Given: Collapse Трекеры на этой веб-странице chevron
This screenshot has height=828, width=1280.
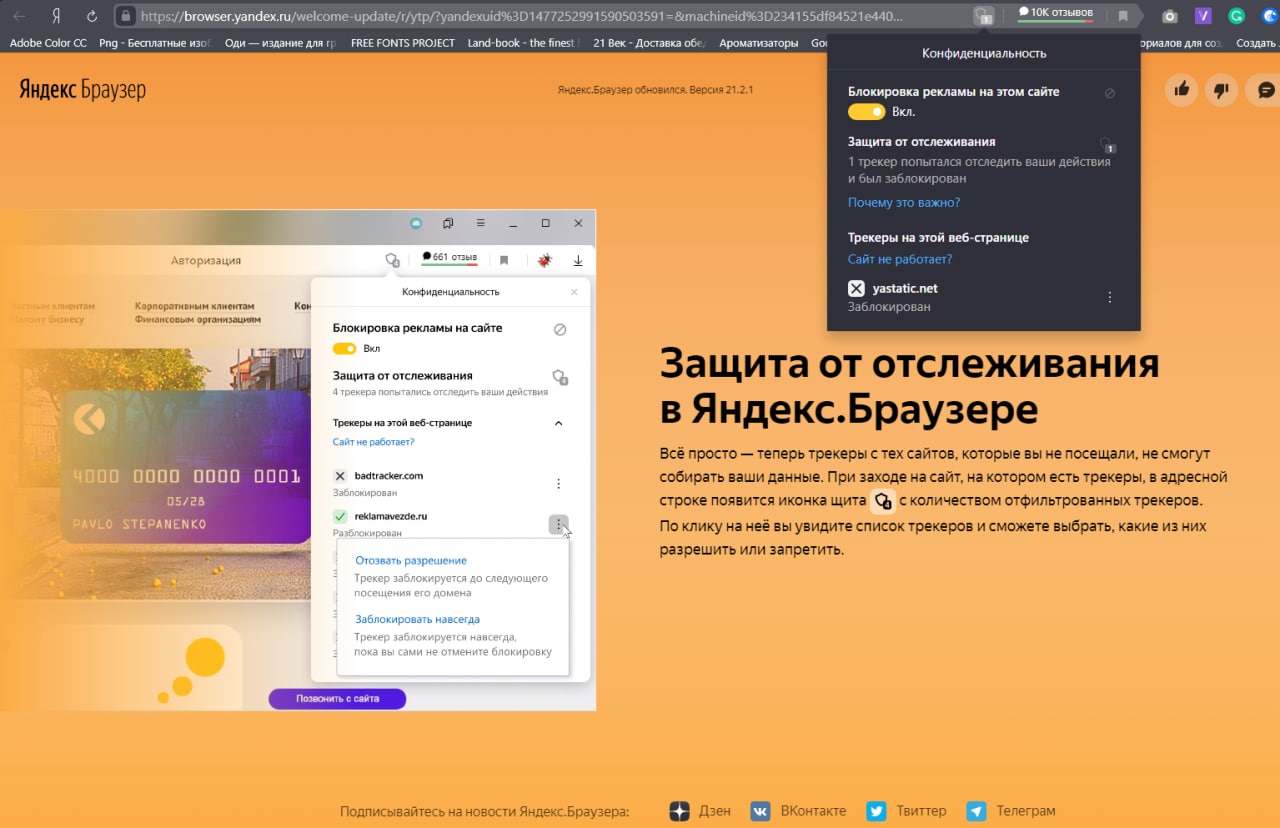Looking at the screenshot, I should [559, 423].
